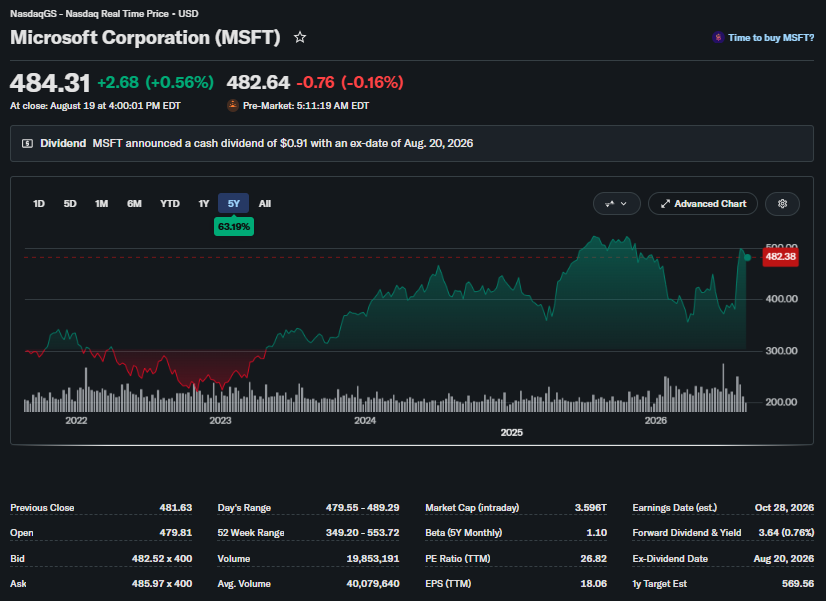The height and width of the screenshot is (601, 826).
Task: Click the 300.00 y-axis label
Action: tap(782, 350)
